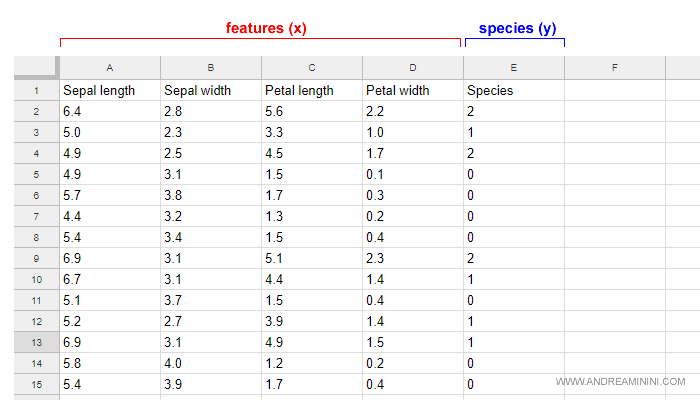
Task: Click cell D9 showing 2.3
Action: pos(412,258)
